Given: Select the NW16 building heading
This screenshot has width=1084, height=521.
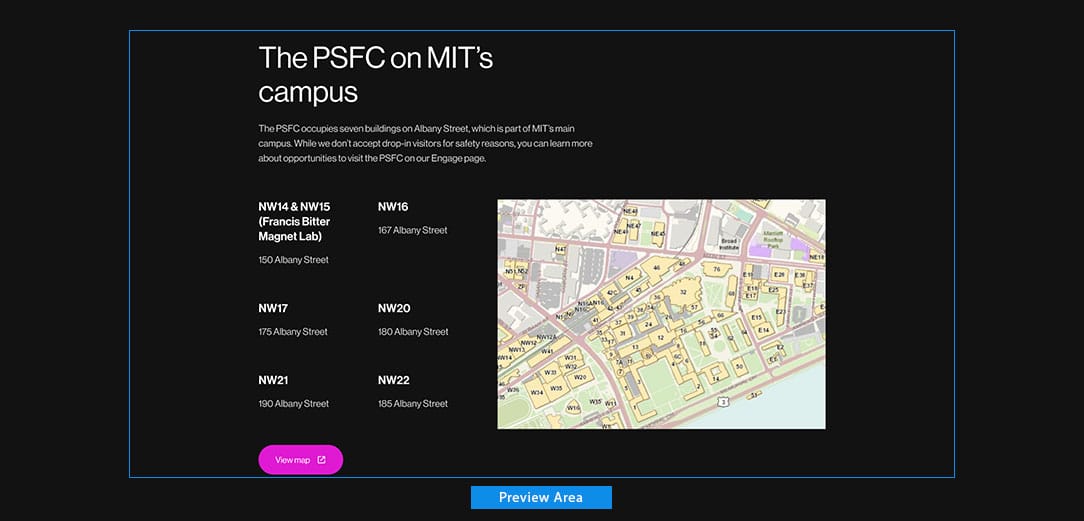Looking at the screenshot, I should 393,207.
